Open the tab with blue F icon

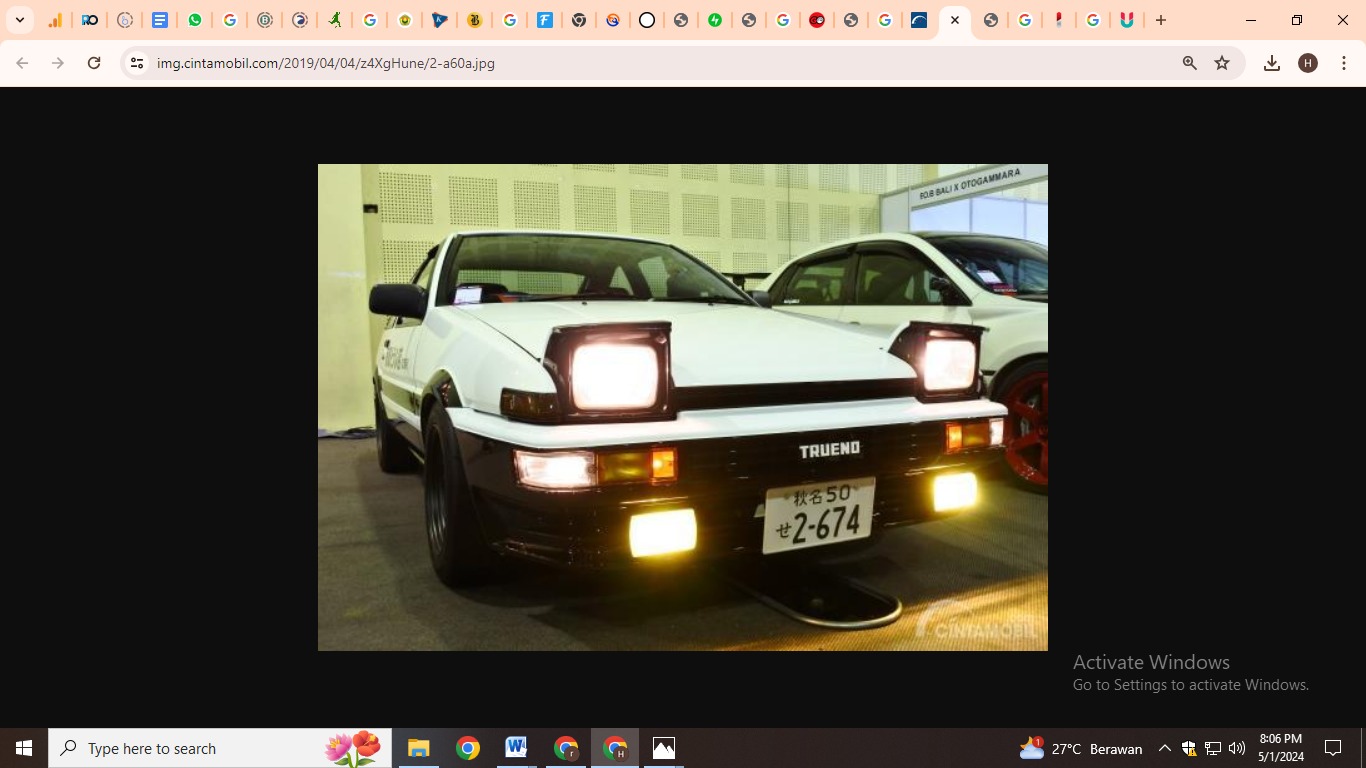[544, 20]
